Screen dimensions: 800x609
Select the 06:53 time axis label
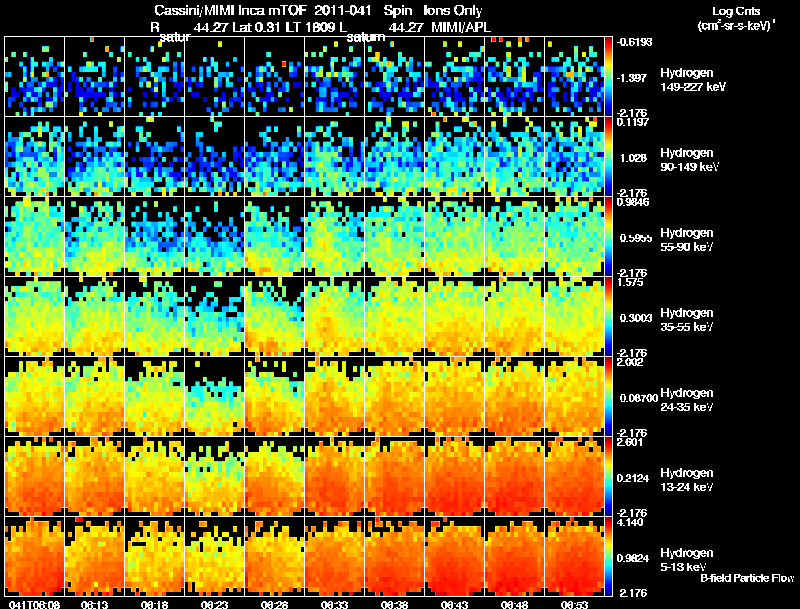(574, 604)
